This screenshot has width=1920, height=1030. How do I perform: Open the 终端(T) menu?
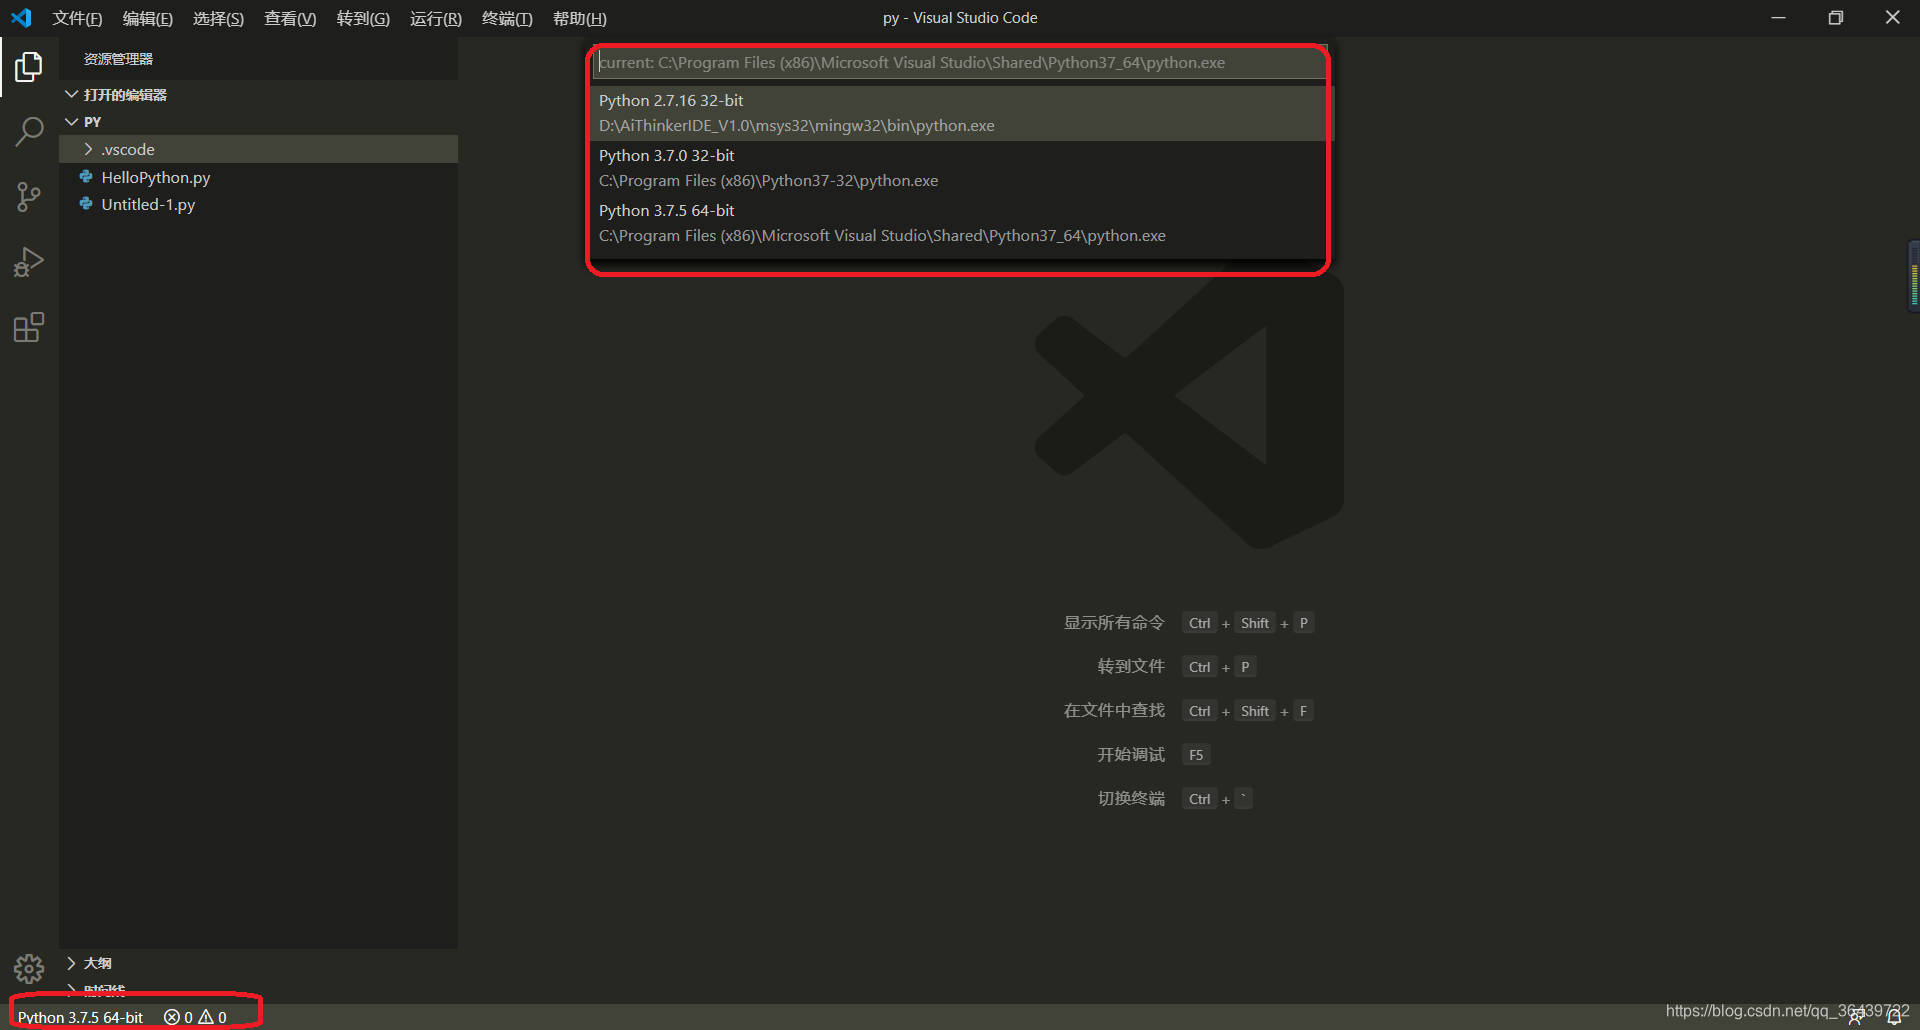(507, 18)
